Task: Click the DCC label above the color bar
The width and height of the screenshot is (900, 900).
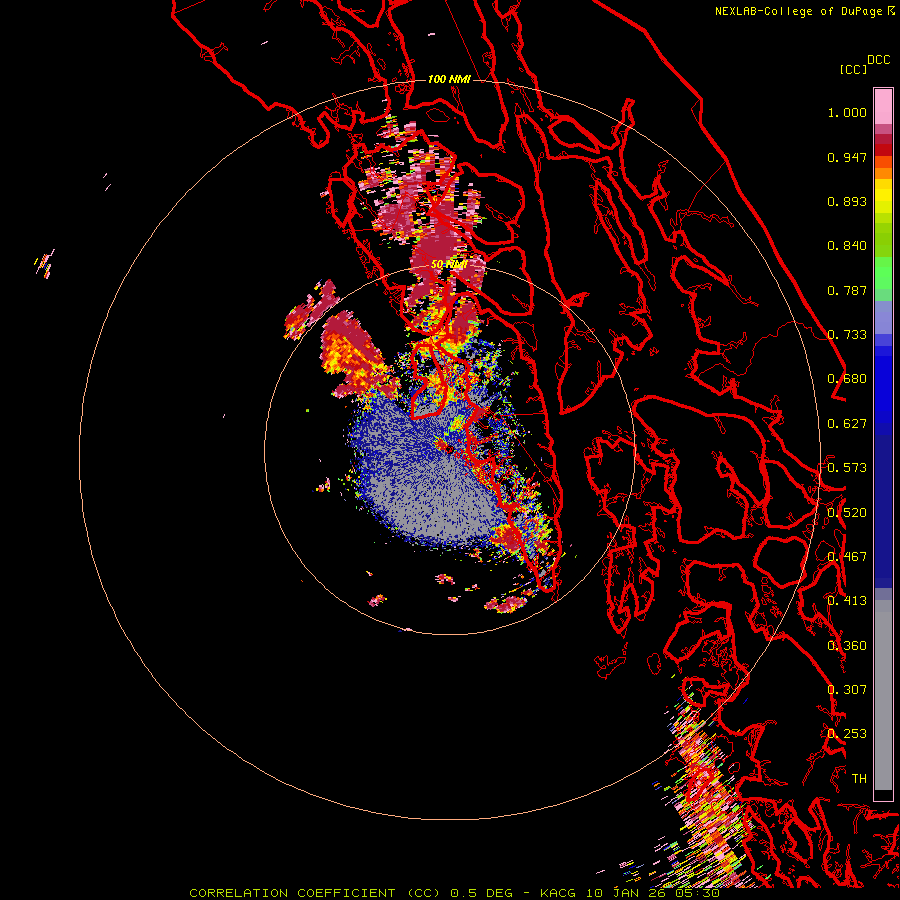Action: coord(878,60)
